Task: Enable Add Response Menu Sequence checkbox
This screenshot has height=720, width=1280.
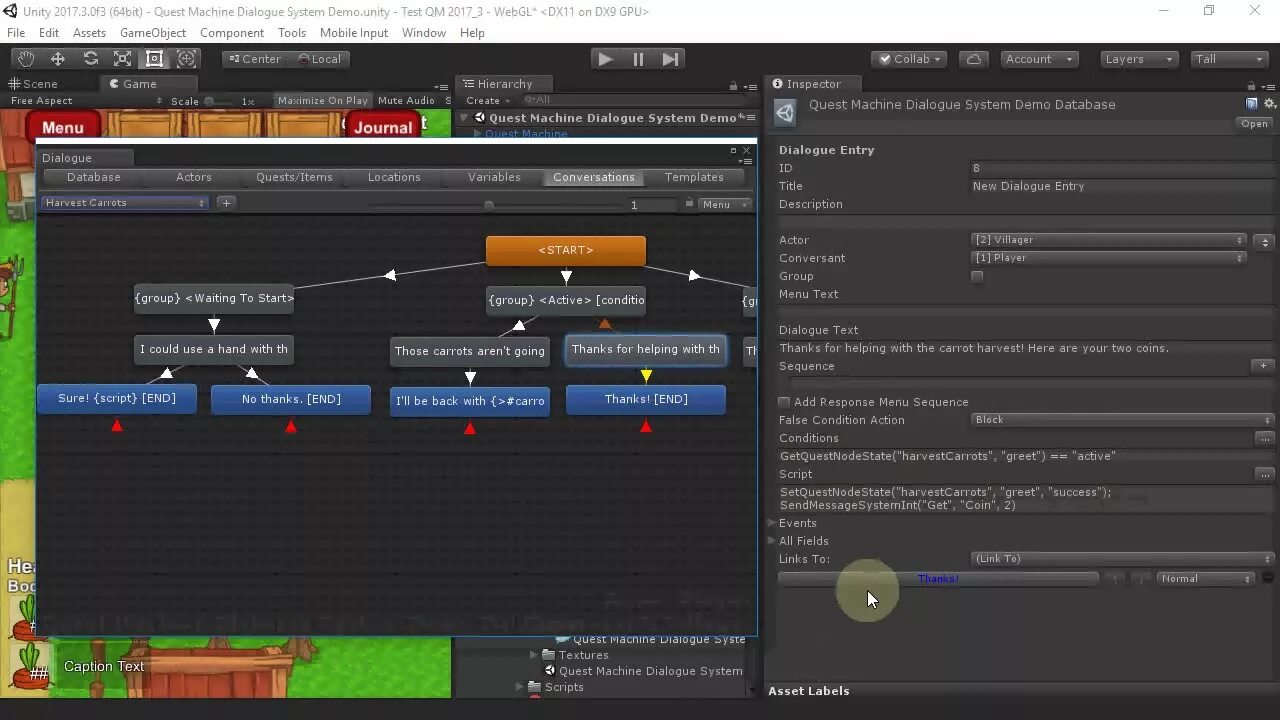Action: [784, 402]
